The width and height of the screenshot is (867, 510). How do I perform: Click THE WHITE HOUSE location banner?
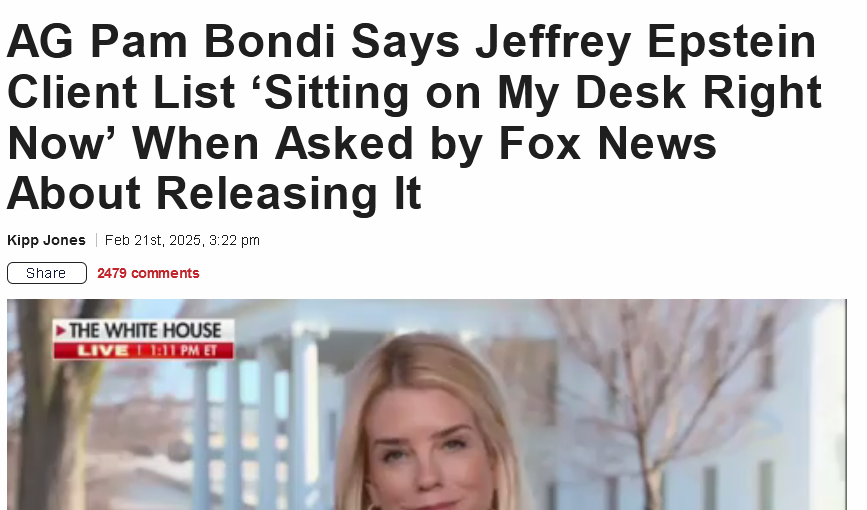[144, 330]
